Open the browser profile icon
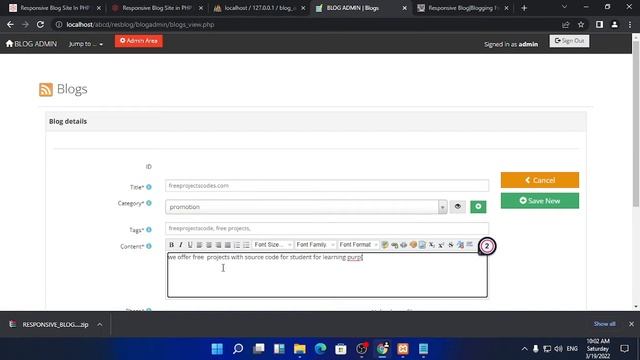 point(614,24)
